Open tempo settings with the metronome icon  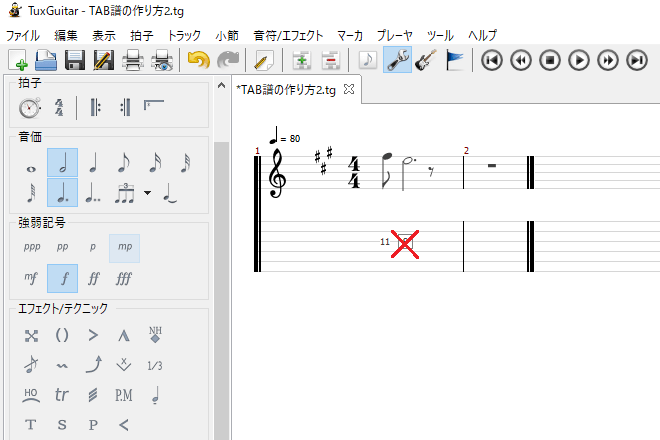pyautogui.click(x=29, y=108)
